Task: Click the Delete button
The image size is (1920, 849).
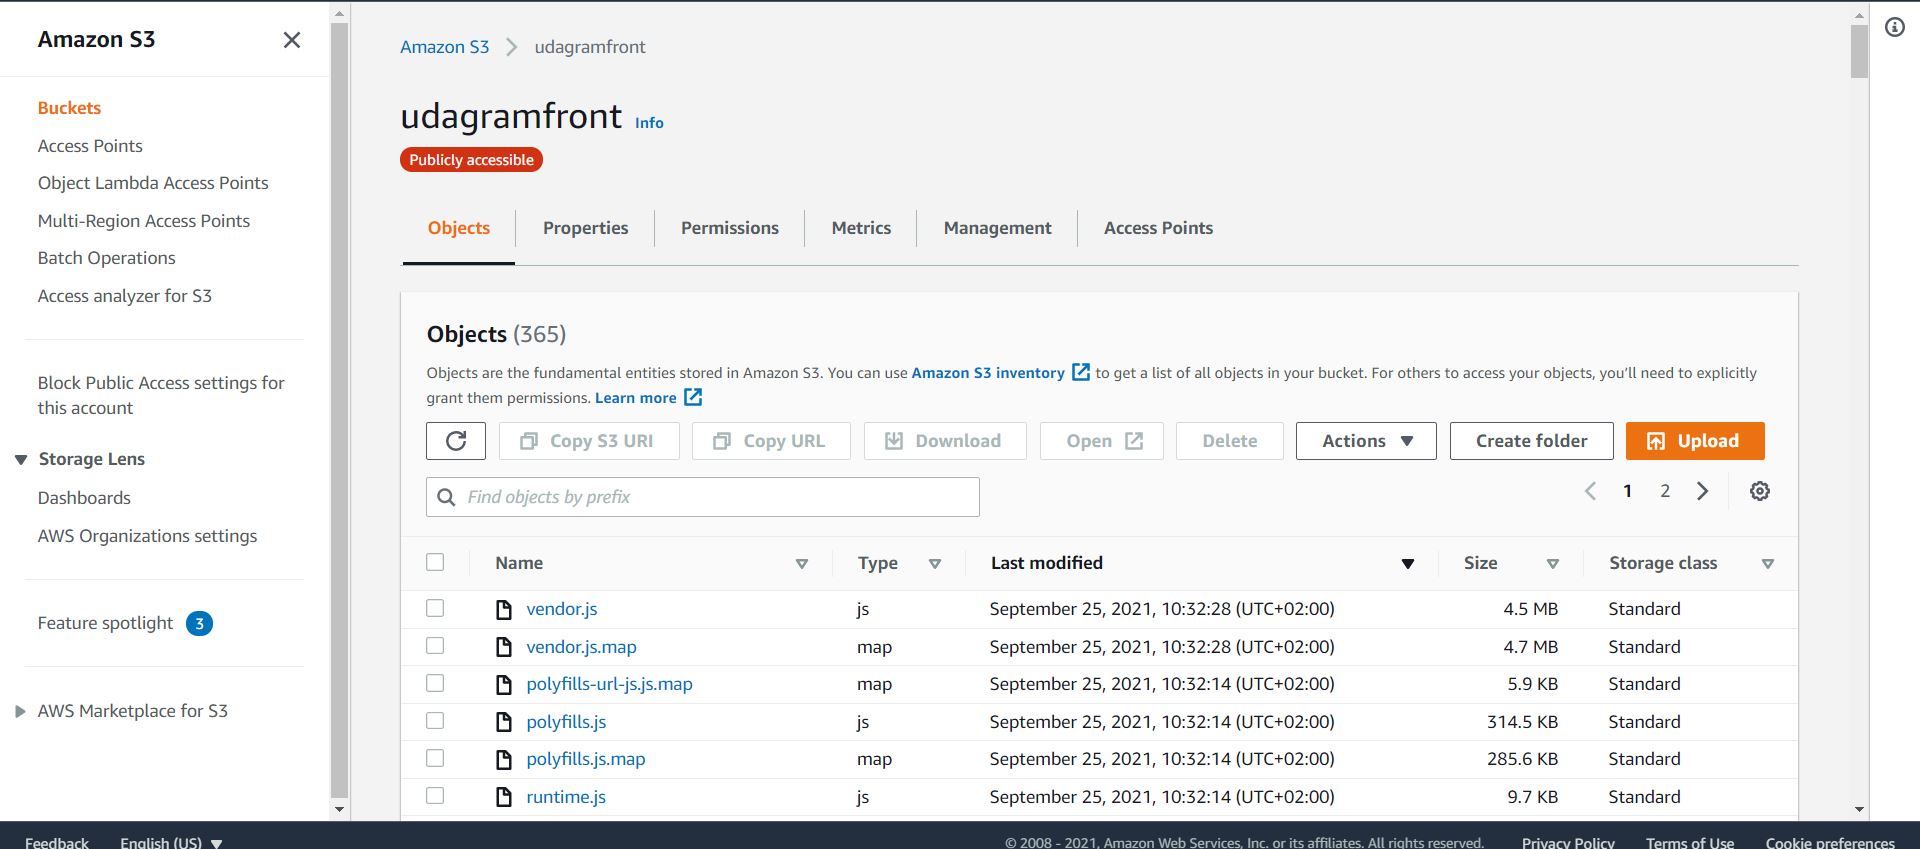Action: [x=1230, y=441]
